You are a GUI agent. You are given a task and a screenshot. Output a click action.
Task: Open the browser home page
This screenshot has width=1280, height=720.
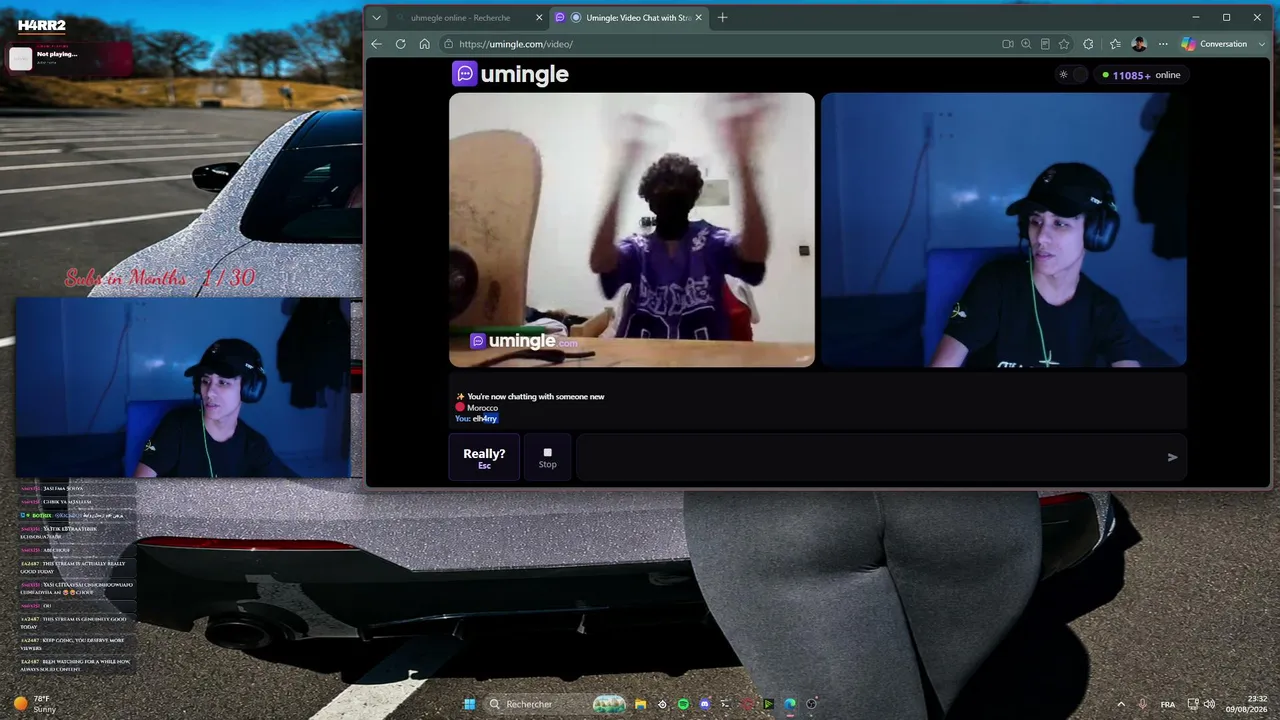coord(424,44)
